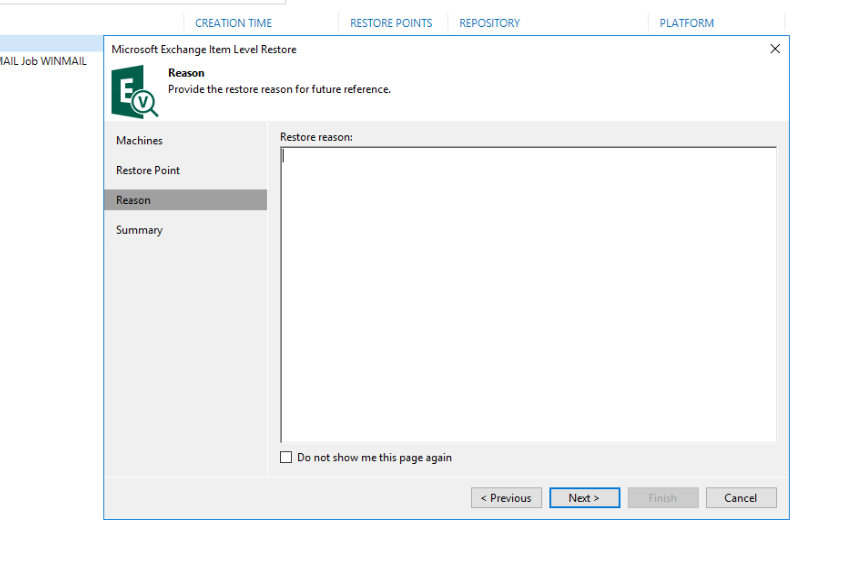Screen dimensions: 857x561
Task: Close the Exchange Item Level Restore dialog
Action: tap(775, 49)
